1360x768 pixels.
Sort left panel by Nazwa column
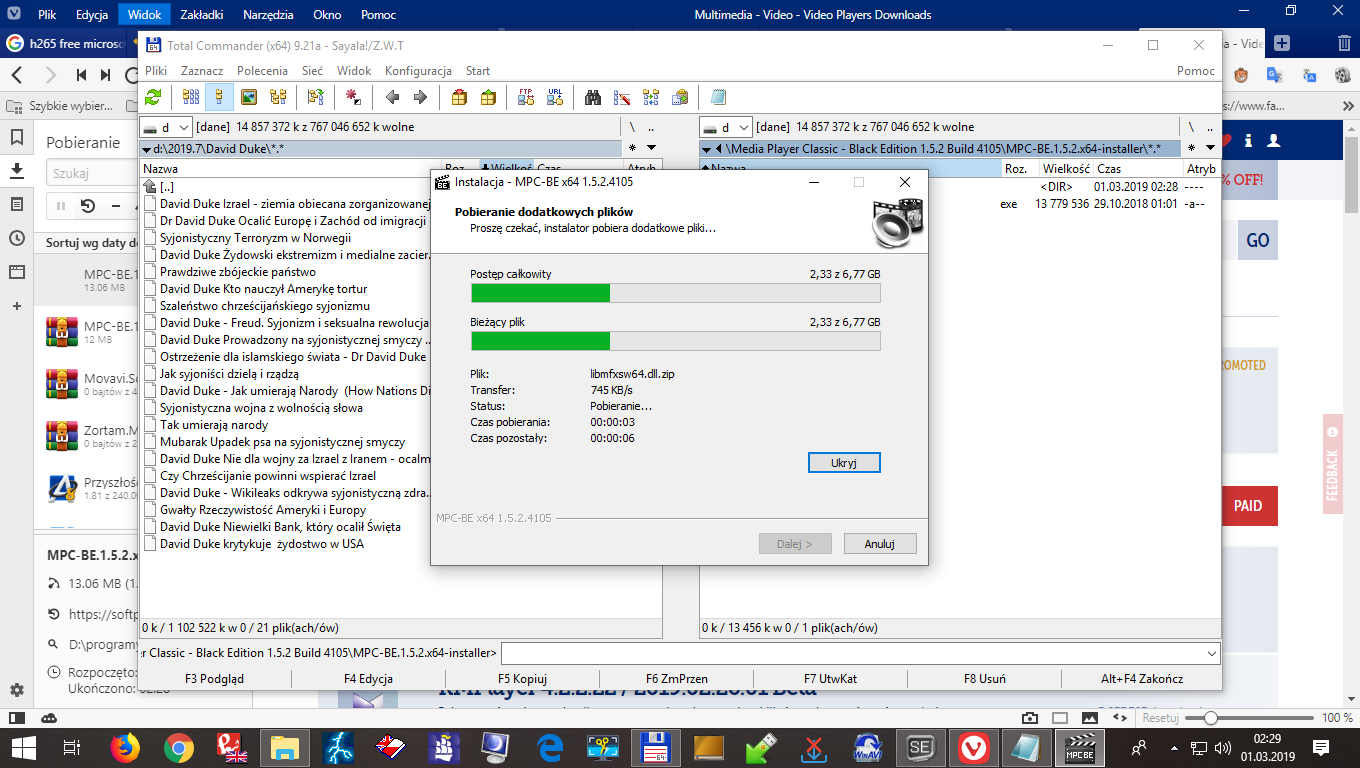291,169
